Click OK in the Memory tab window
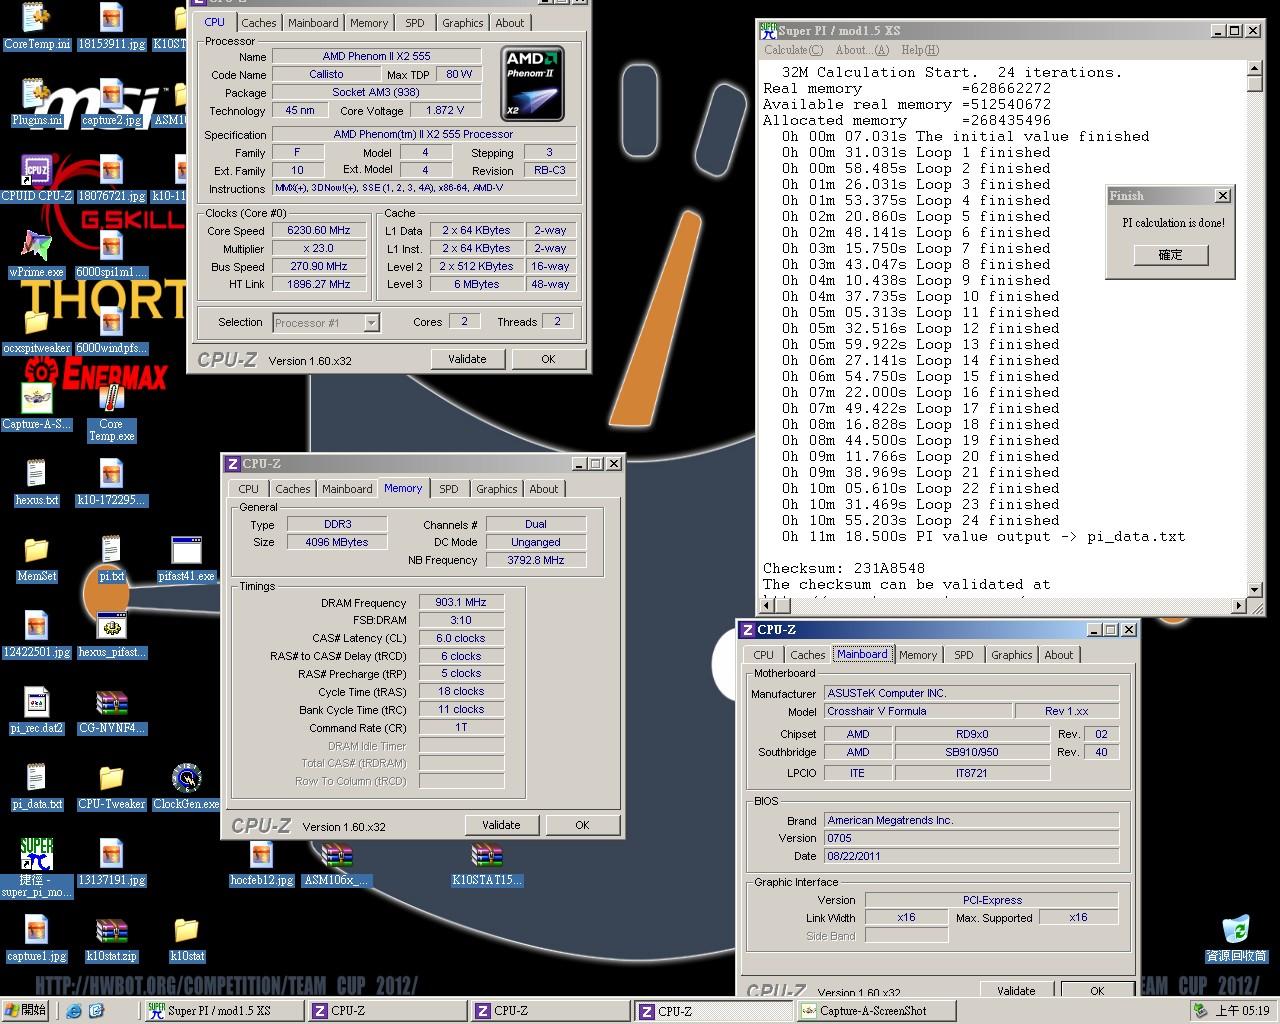Viewport: 1280px width, 1024px height. 582,825
